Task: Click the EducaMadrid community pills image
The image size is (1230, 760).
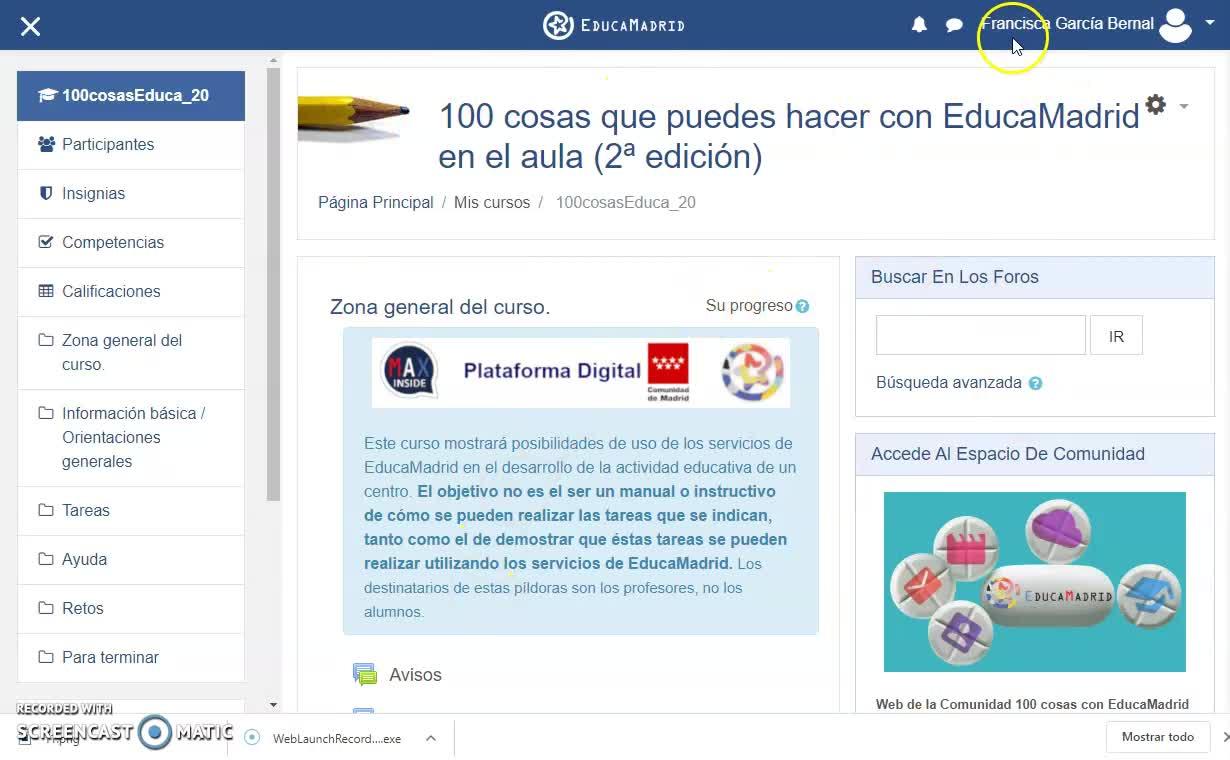Action: click(1035, 582)
